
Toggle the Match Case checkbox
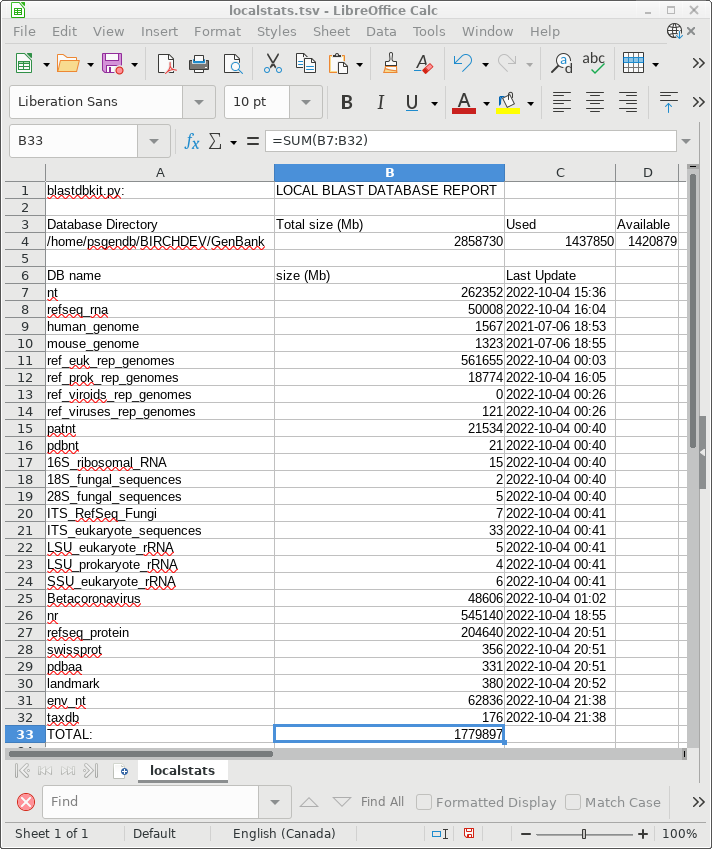pos(573,802)
